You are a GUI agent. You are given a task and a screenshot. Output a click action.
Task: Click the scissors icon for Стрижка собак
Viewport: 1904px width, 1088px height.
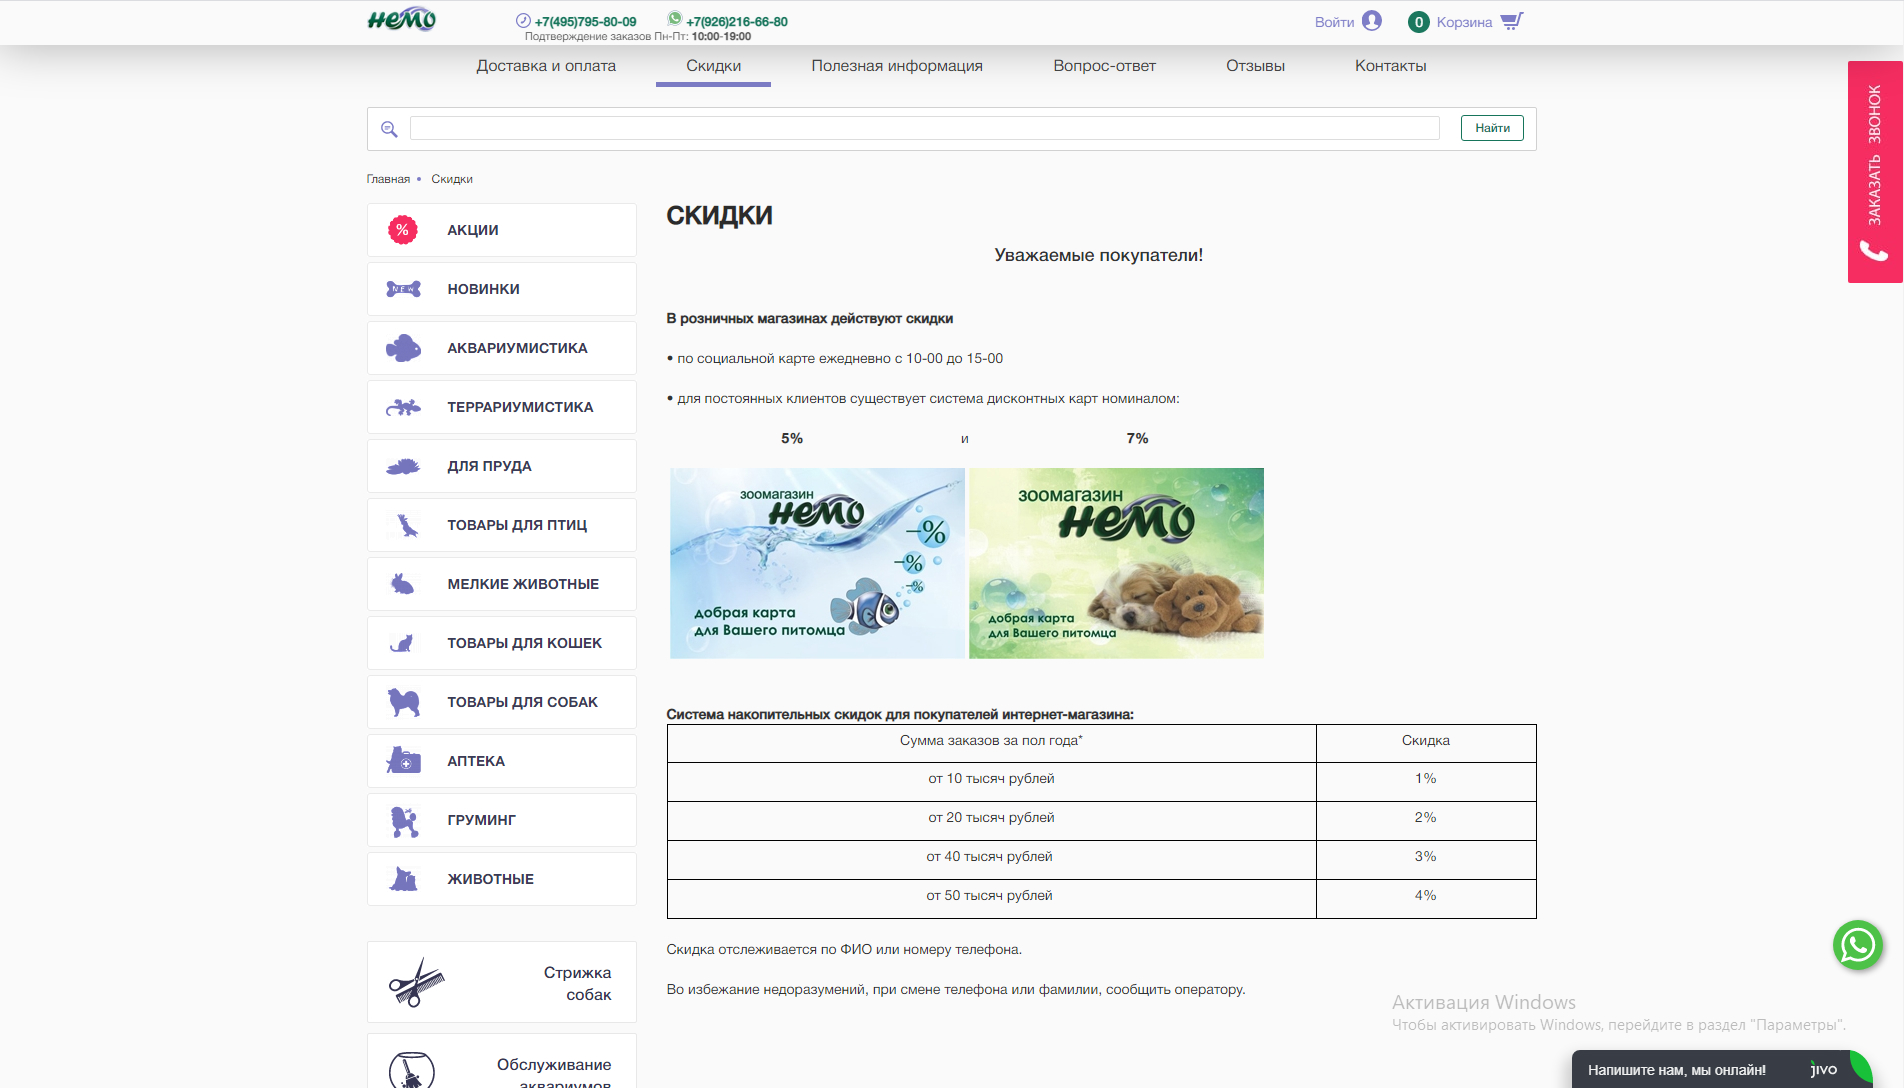[416, 982]
